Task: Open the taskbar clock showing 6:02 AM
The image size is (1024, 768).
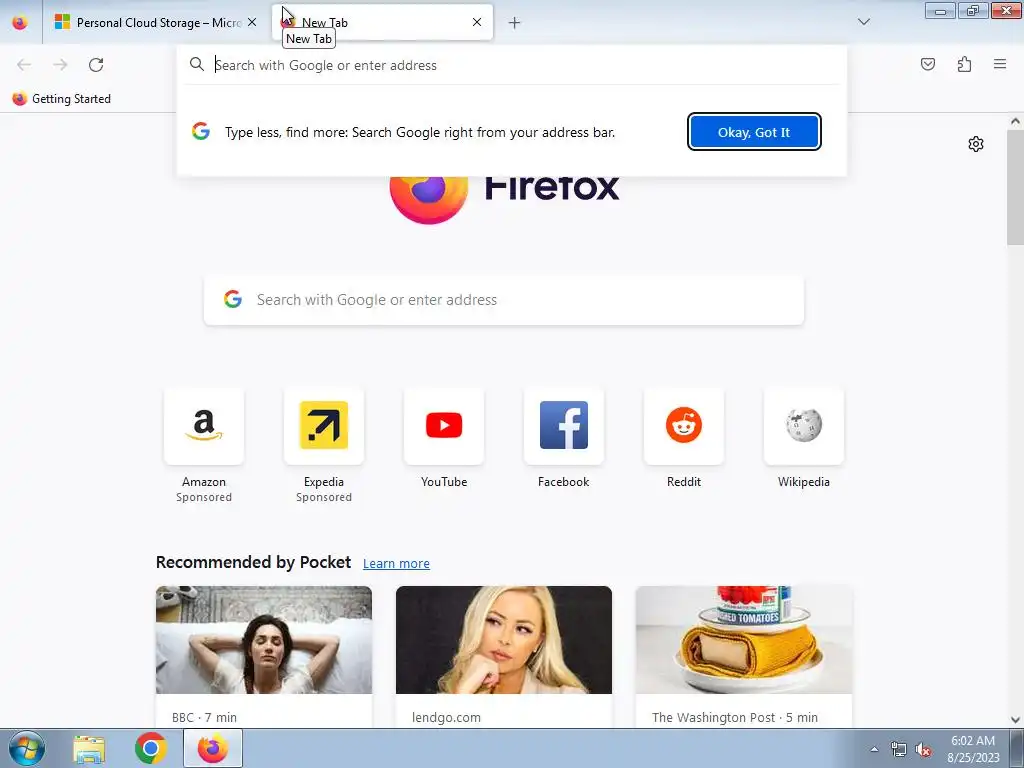Action: (x=973, y=749)
